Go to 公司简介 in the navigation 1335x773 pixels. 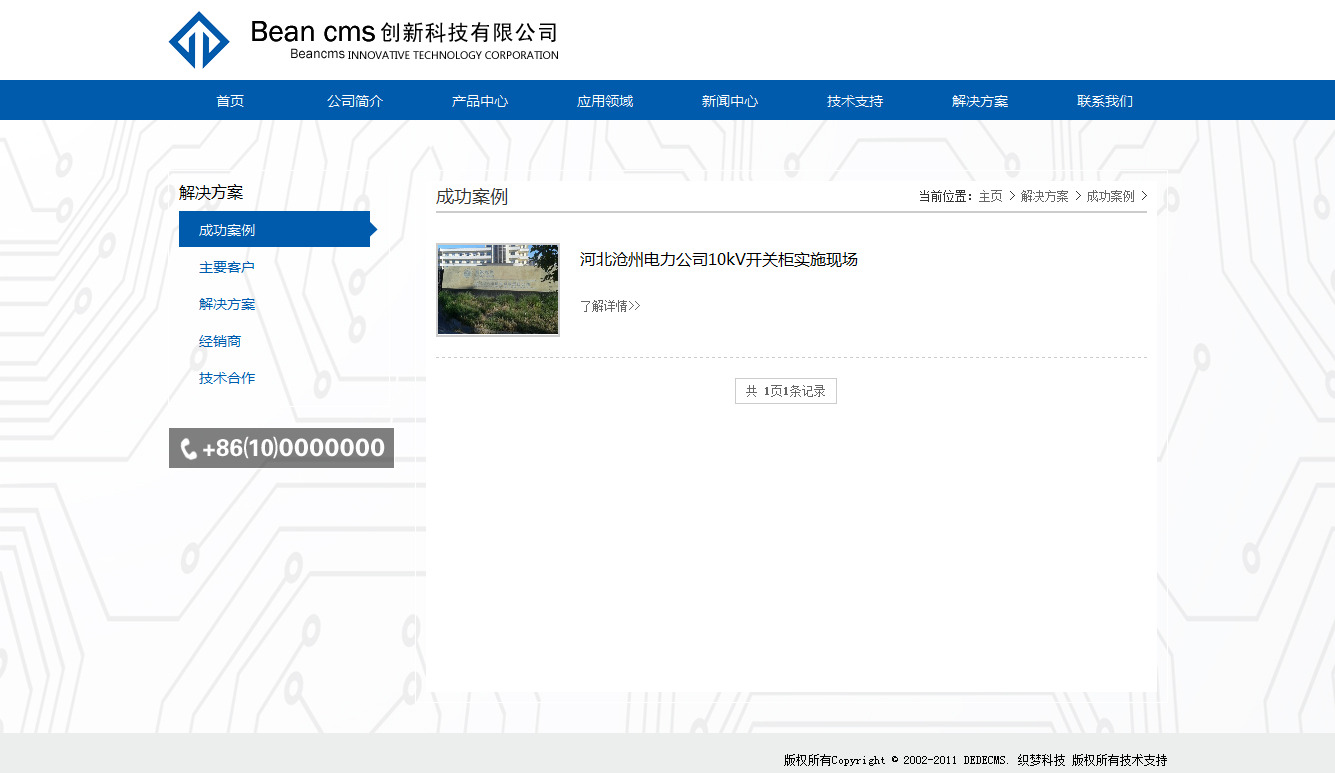point(355,101)
